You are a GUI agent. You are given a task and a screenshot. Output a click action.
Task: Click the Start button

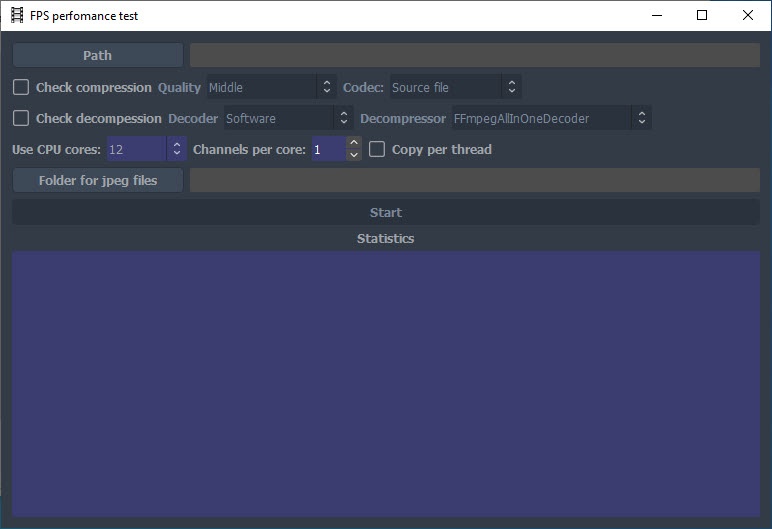click(386, 212)
